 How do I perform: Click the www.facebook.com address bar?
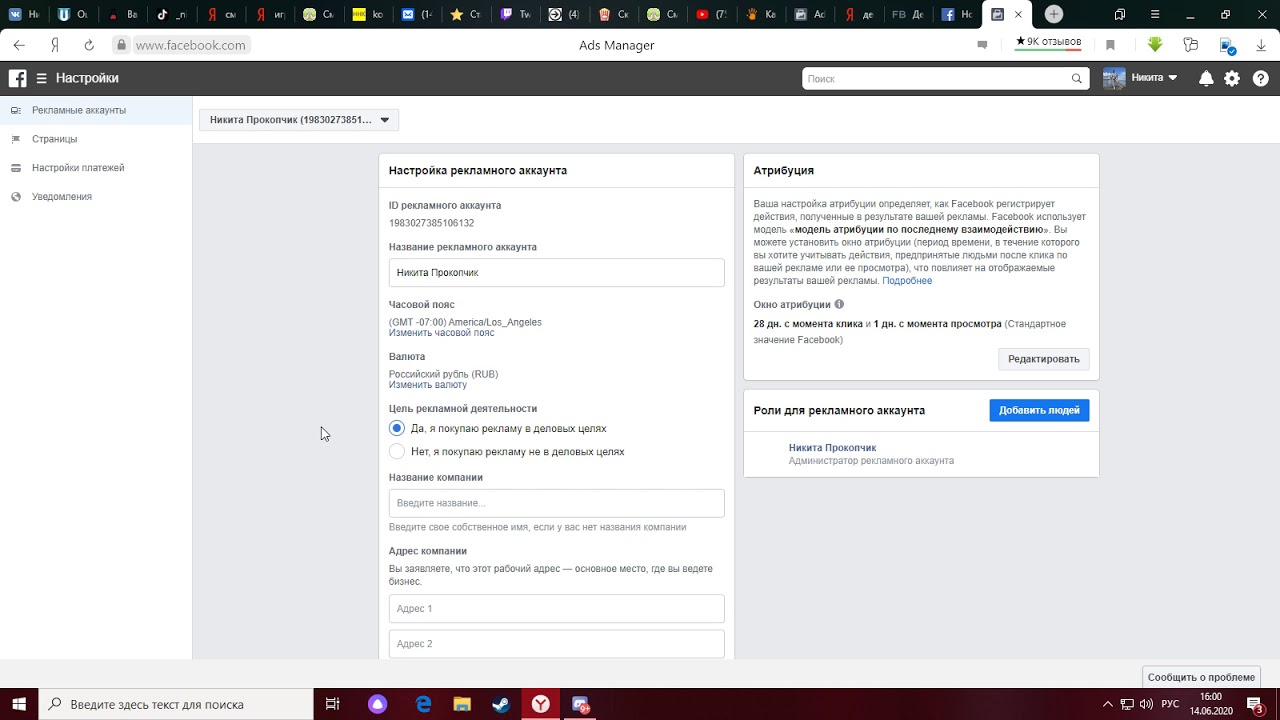coord(190,45)
